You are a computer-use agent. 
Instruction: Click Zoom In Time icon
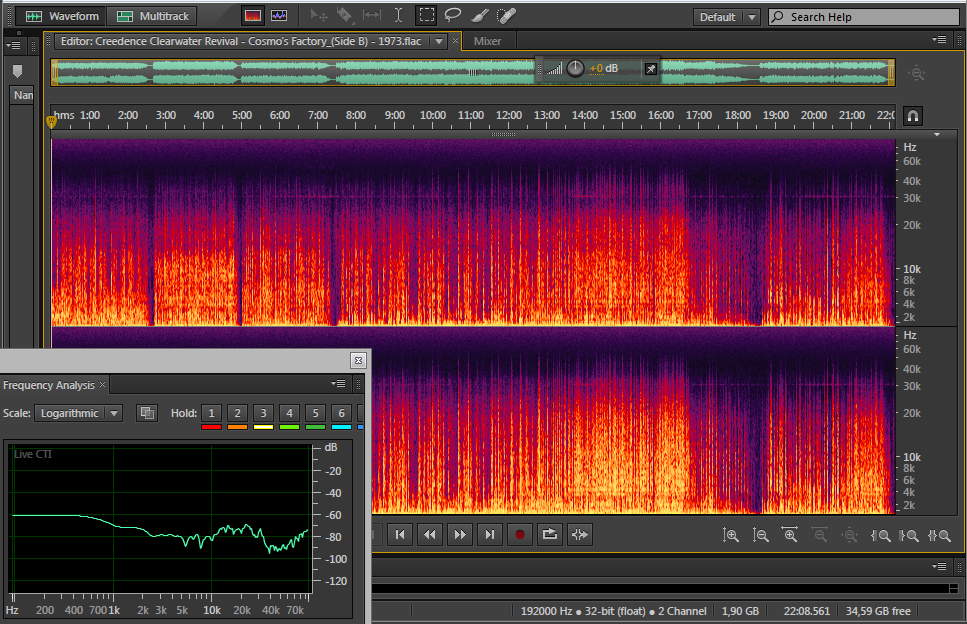click(x=790, y=535)
